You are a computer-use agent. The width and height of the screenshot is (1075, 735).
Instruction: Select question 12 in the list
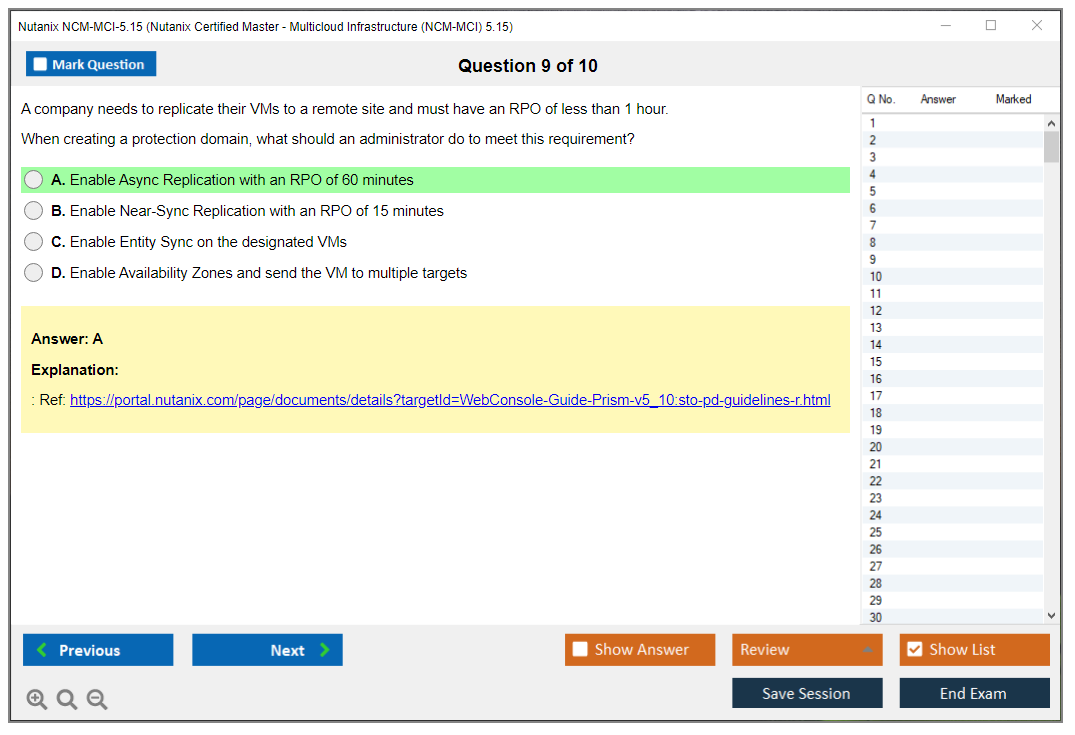click(x=876, y=311)
